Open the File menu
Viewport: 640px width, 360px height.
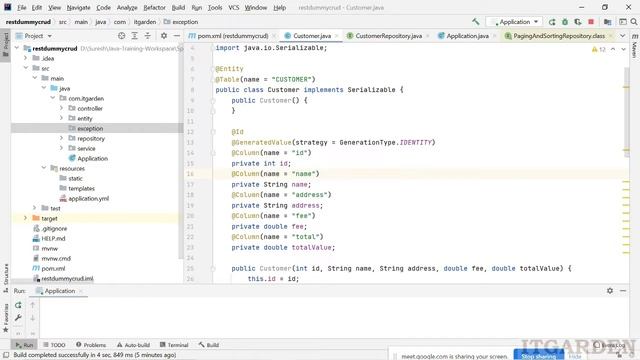point(21,7)
